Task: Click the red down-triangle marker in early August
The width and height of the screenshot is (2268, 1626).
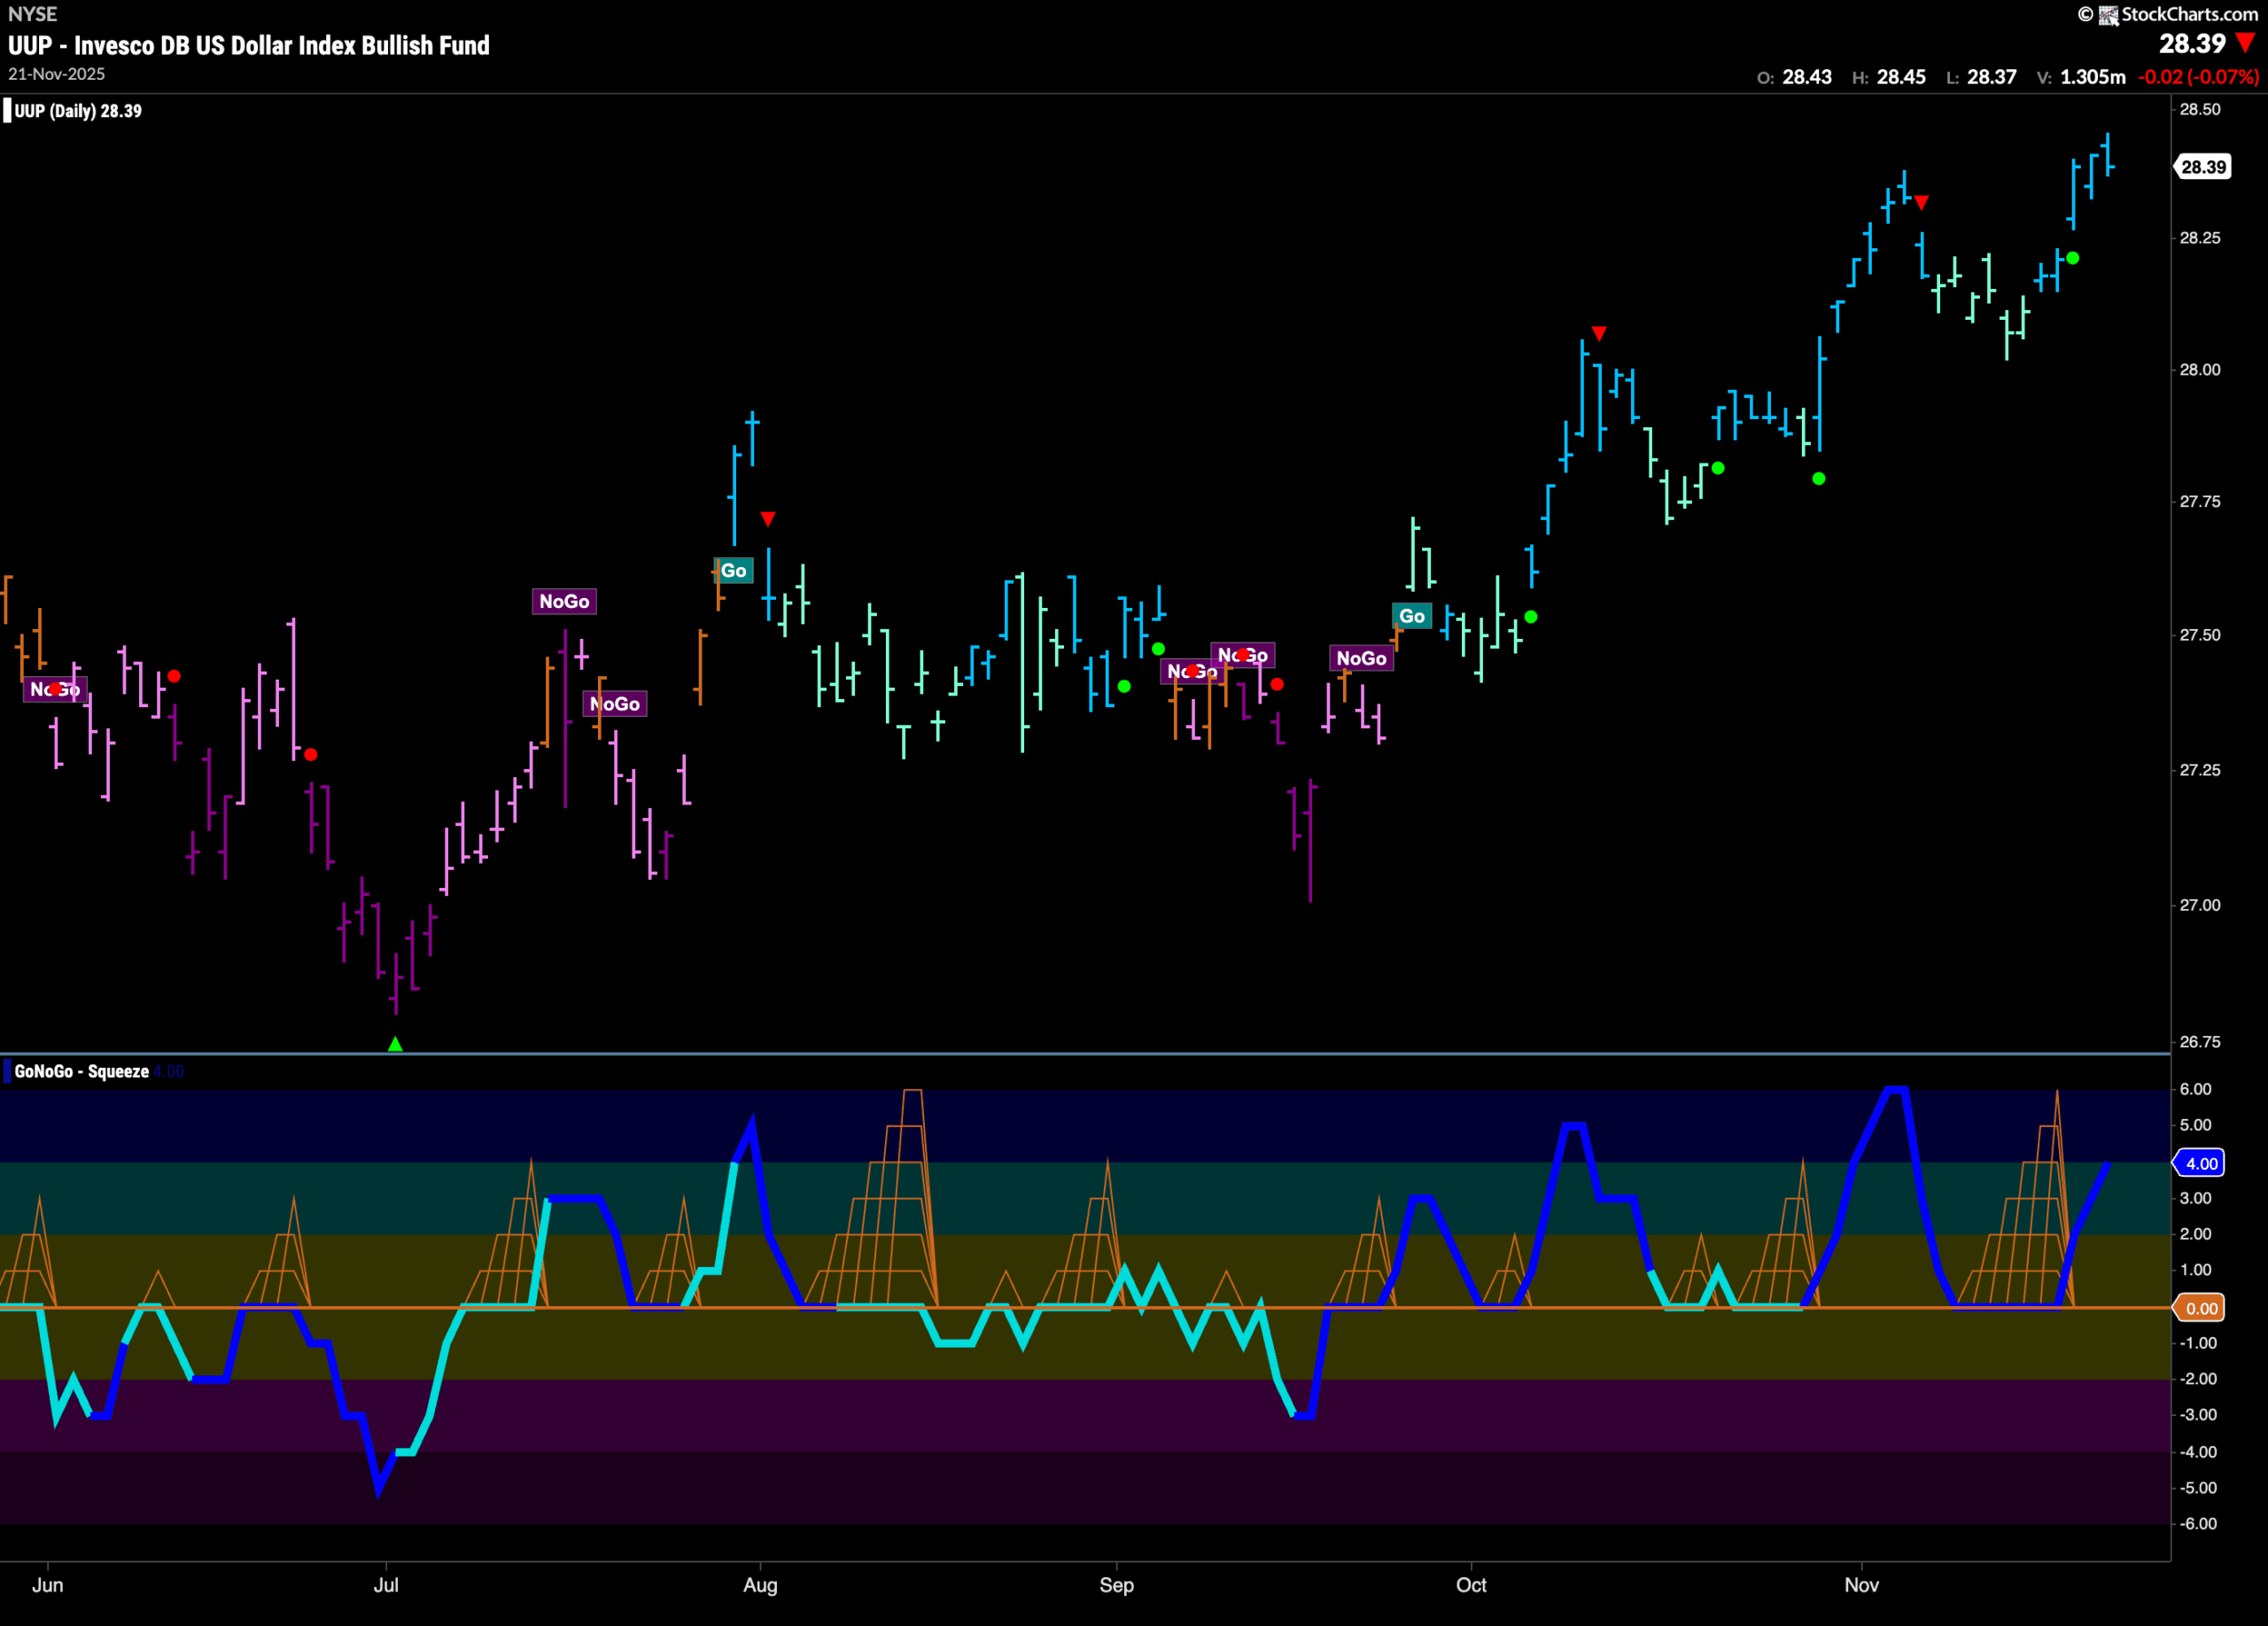Action: tap(768, 519)
